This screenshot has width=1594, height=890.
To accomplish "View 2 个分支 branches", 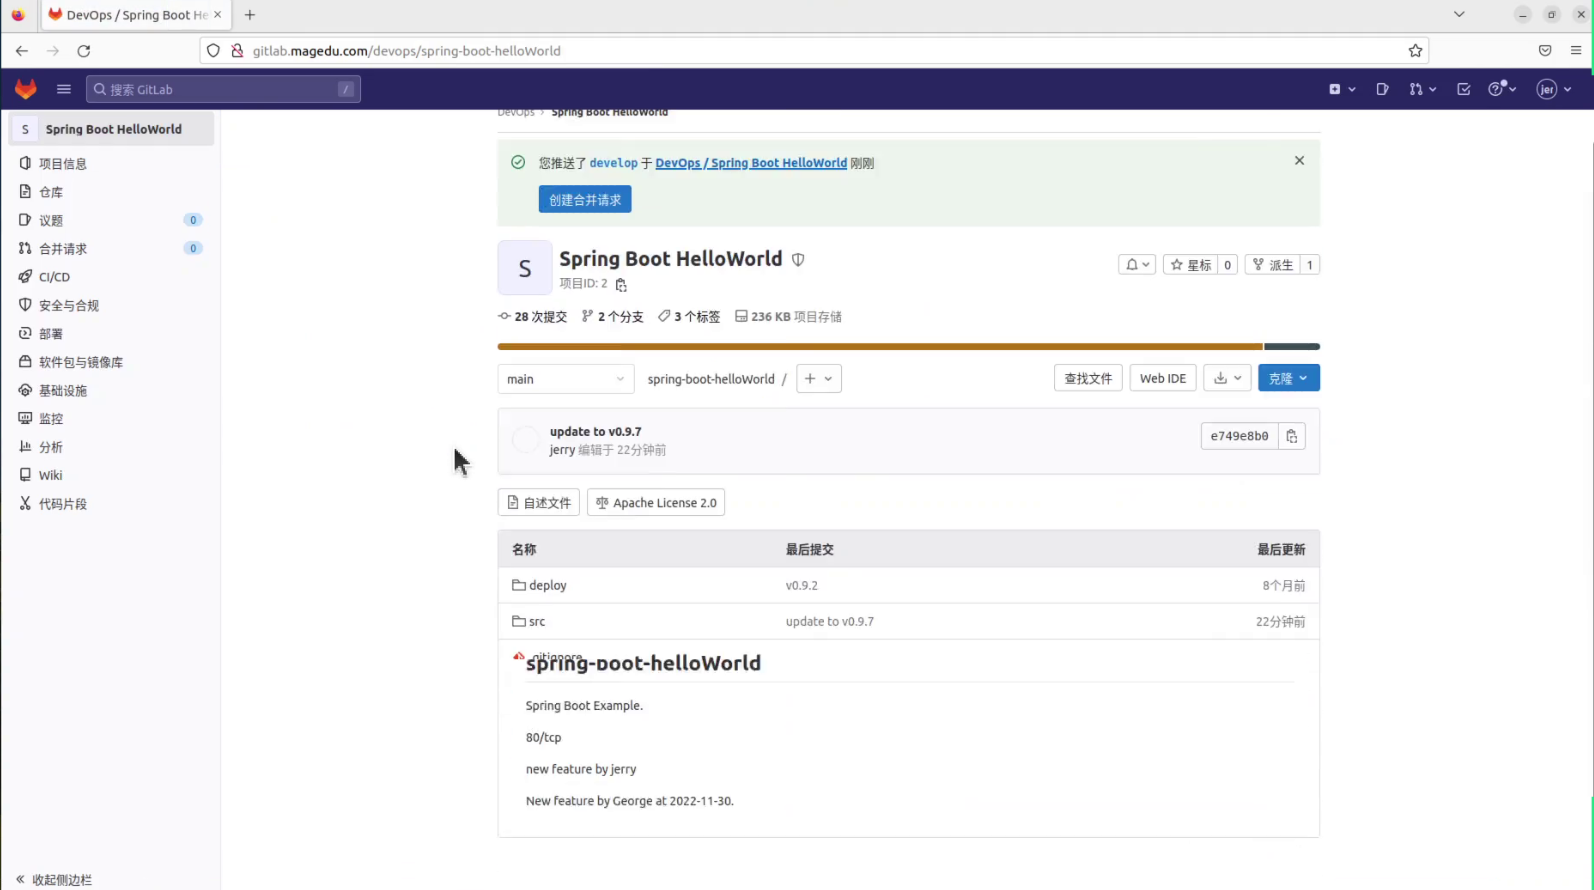I will (612, 317).
